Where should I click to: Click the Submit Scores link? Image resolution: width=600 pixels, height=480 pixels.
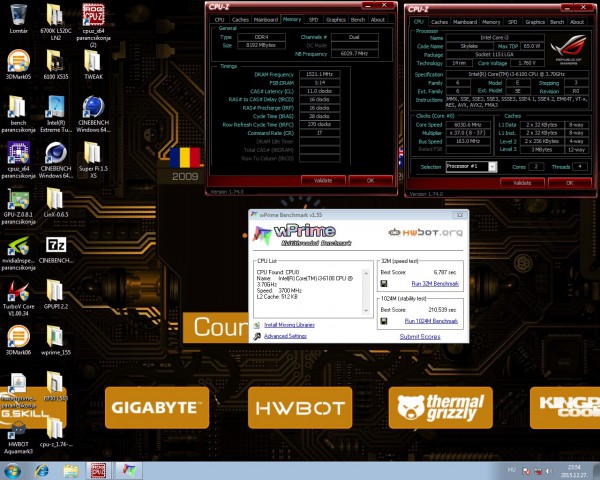coord(420,336)
